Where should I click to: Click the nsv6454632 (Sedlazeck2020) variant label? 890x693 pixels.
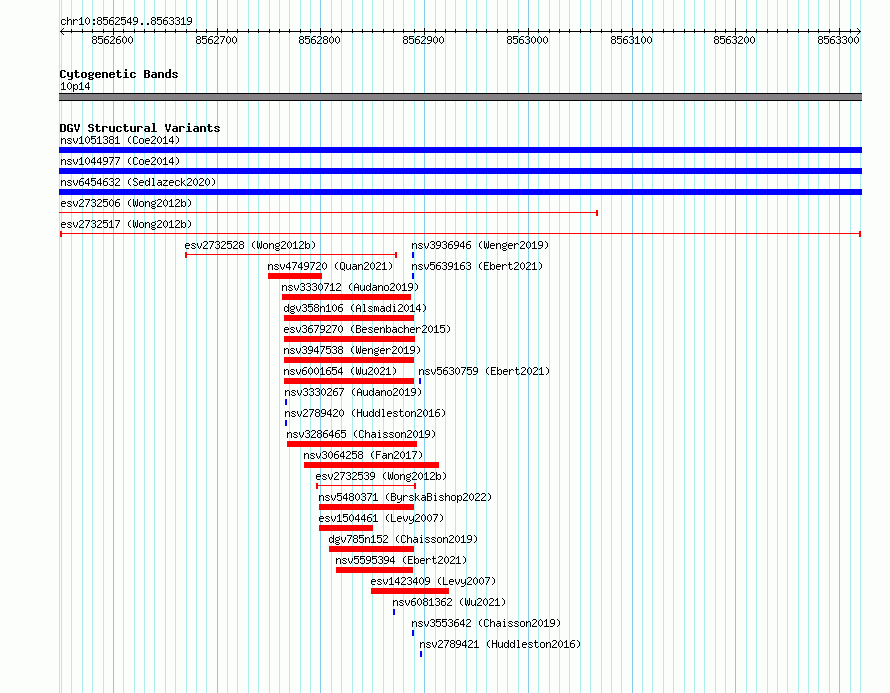(x=138, y=182)
